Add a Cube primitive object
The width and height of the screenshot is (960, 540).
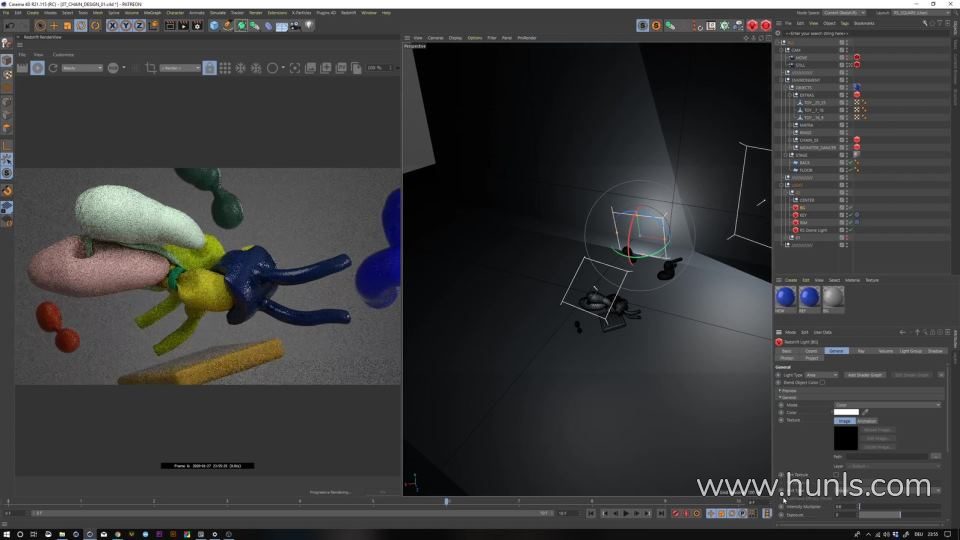click(x=214, y=26)
